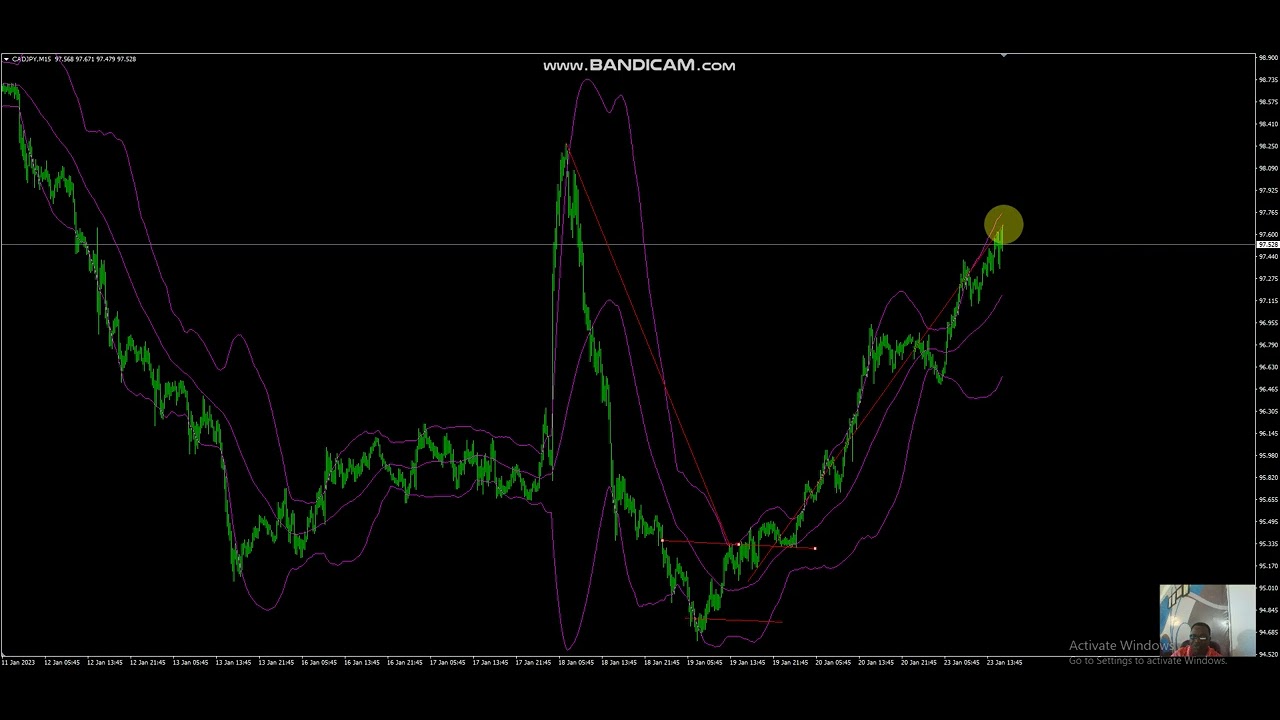Click the 23 Jan 13:45 time label
This screenshot has height=720, width=1280.
coord(1004,662)
